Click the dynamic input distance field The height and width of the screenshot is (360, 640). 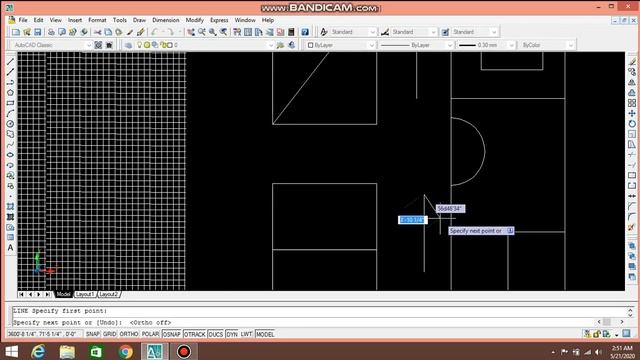point(413,220)
